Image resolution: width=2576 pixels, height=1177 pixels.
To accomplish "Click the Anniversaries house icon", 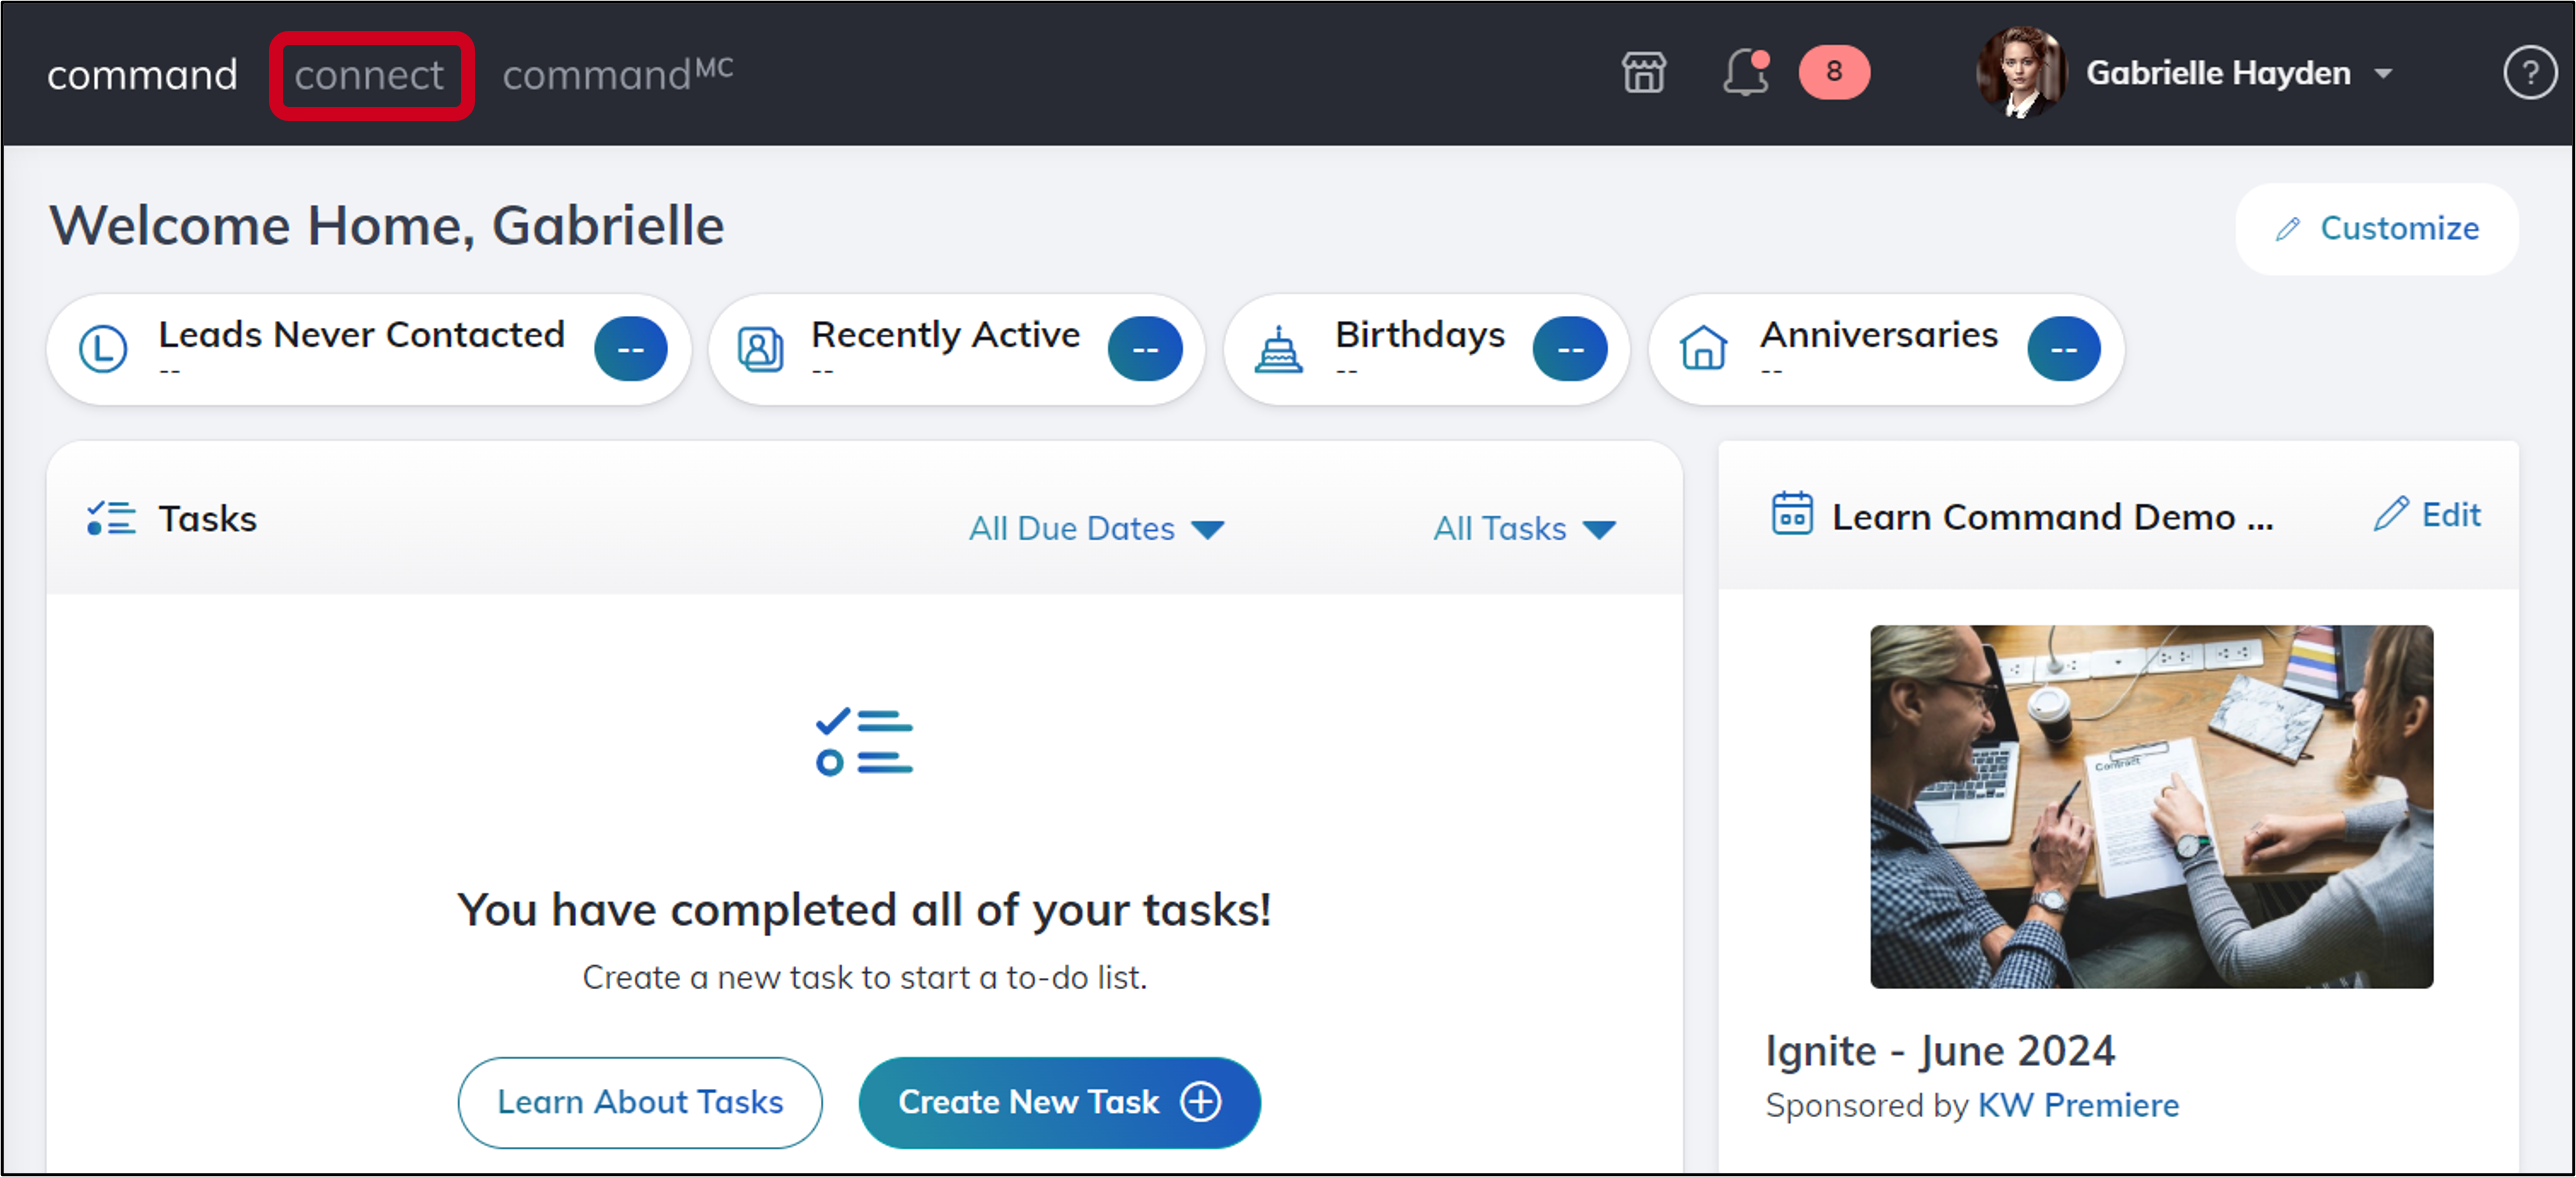I will 1703,350.
